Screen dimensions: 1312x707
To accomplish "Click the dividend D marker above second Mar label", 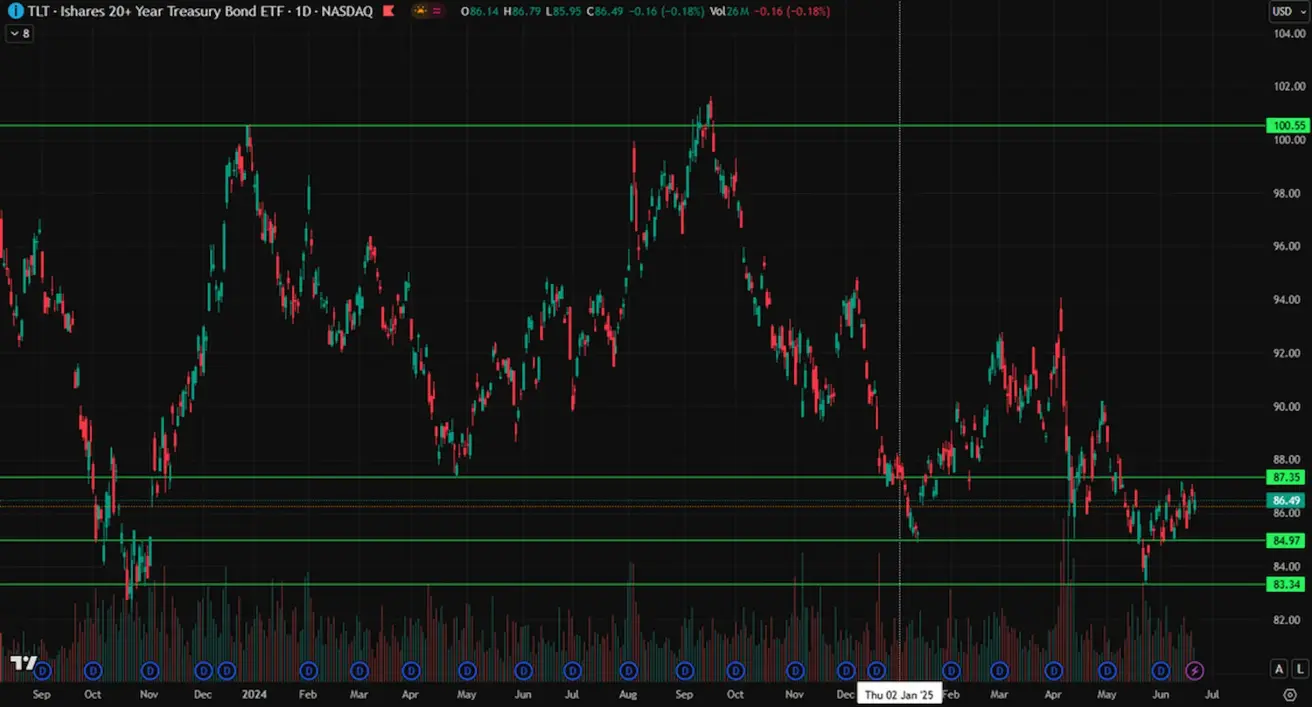I will tap(999, 670).
